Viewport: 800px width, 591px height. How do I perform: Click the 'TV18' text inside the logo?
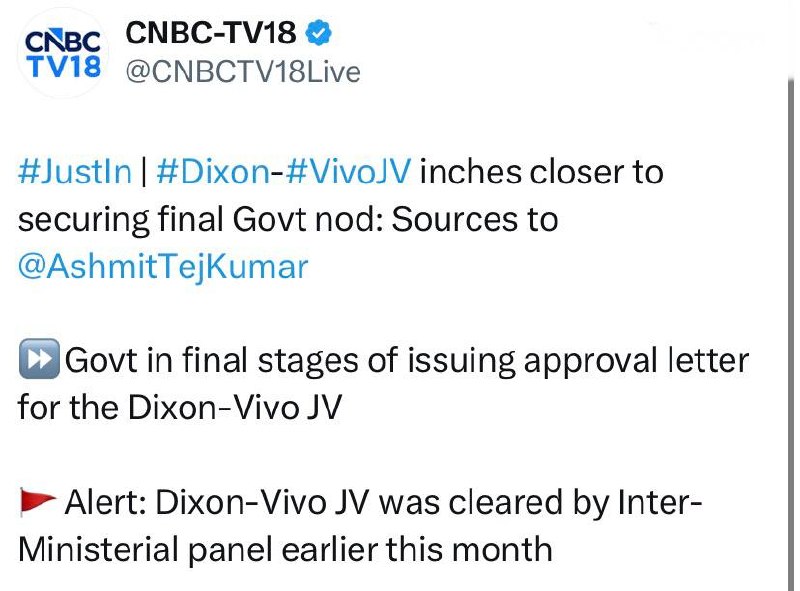(x=63, y=66)
